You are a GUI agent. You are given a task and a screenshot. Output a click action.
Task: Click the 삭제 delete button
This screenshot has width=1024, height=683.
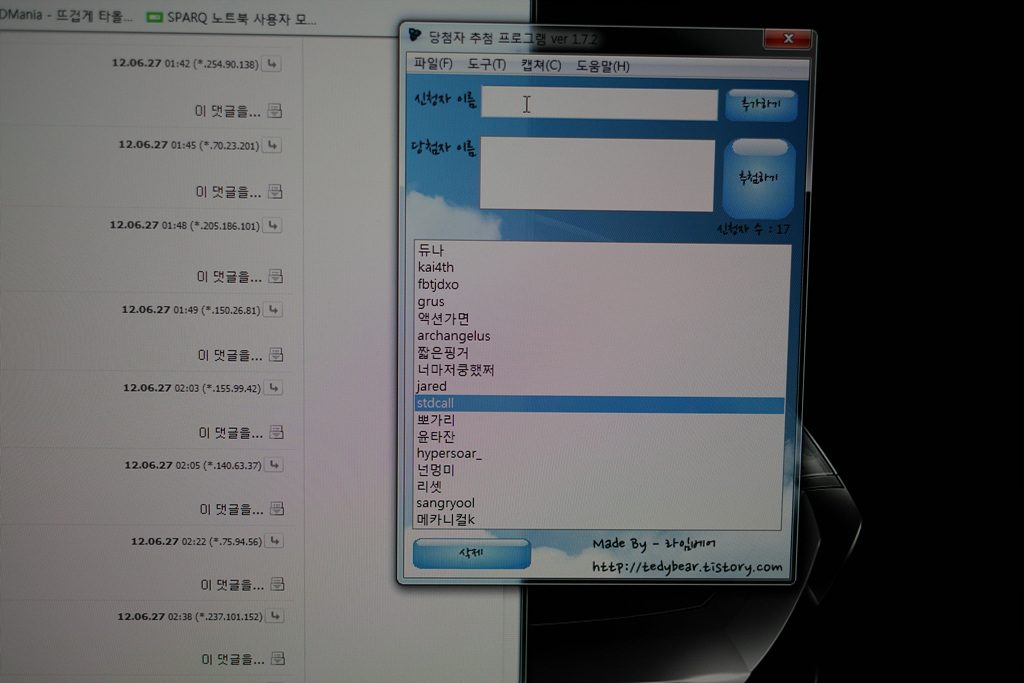[472, 553]
